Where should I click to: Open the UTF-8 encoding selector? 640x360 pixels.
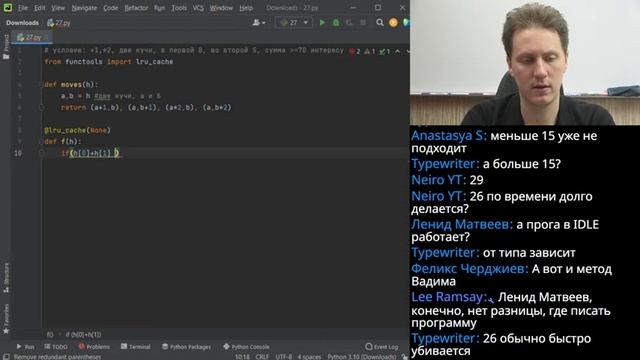(x=283, y=357)
